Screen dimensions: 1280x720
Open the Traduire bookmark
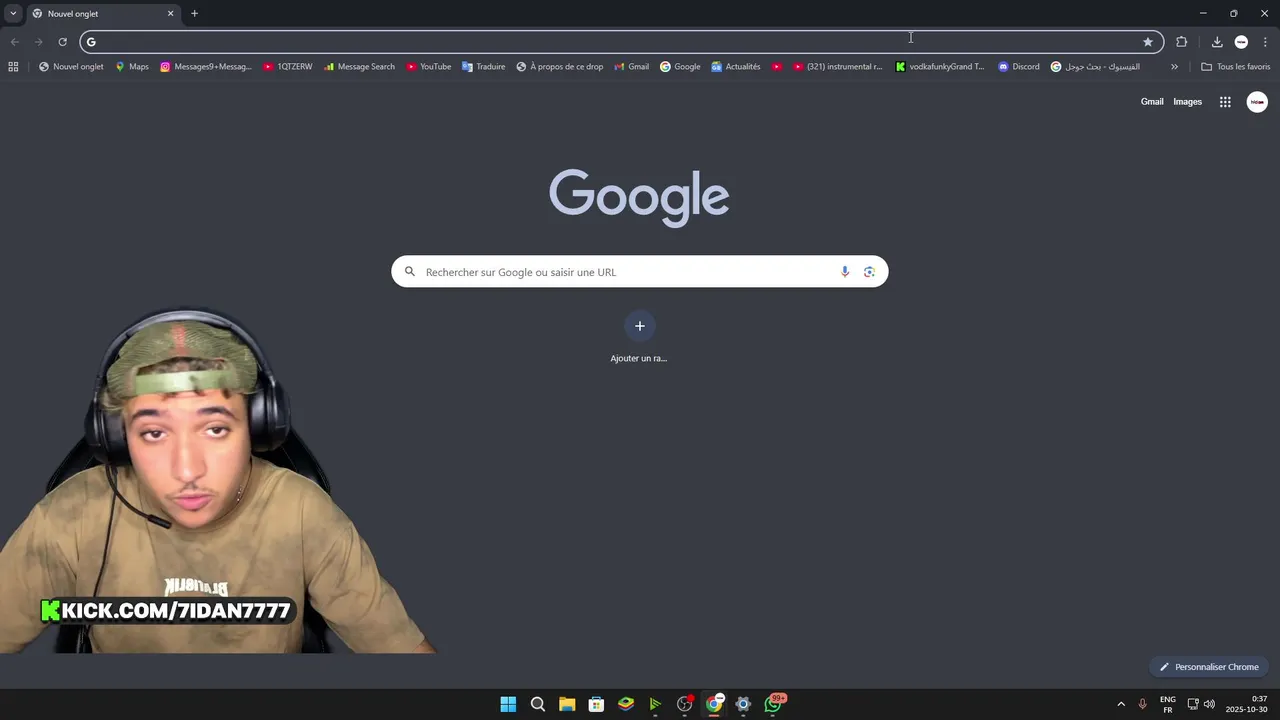(483, 67)
